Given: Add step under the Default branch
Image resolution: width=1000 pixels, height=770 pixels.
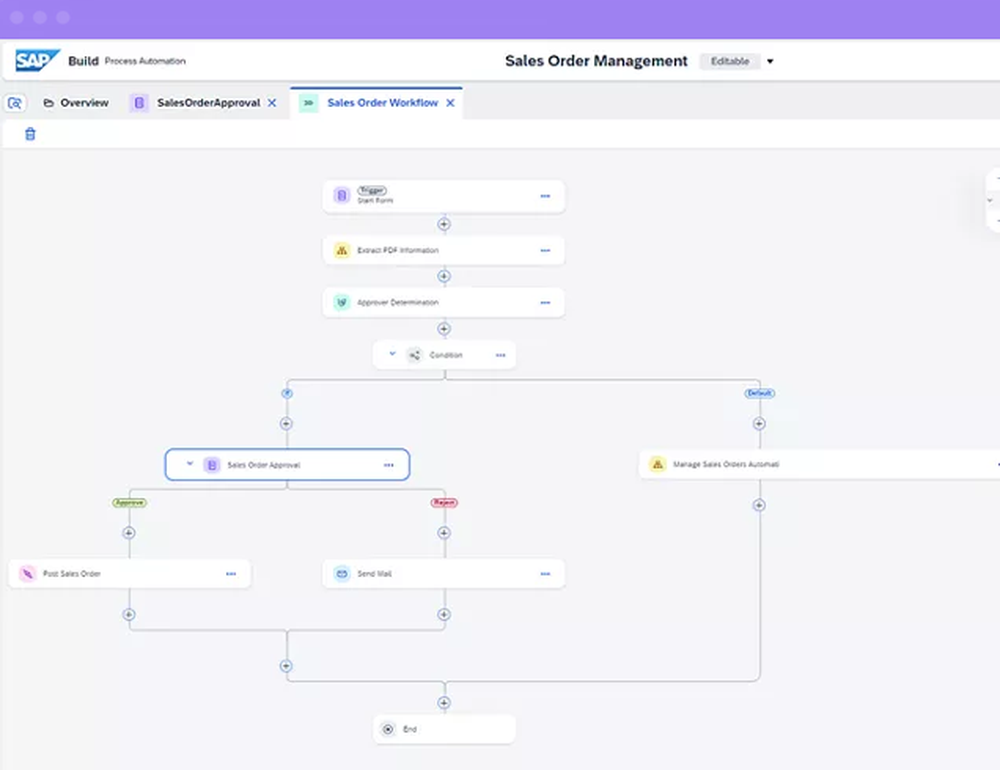Looking at the screenshot, I should [x=759, y=424].
